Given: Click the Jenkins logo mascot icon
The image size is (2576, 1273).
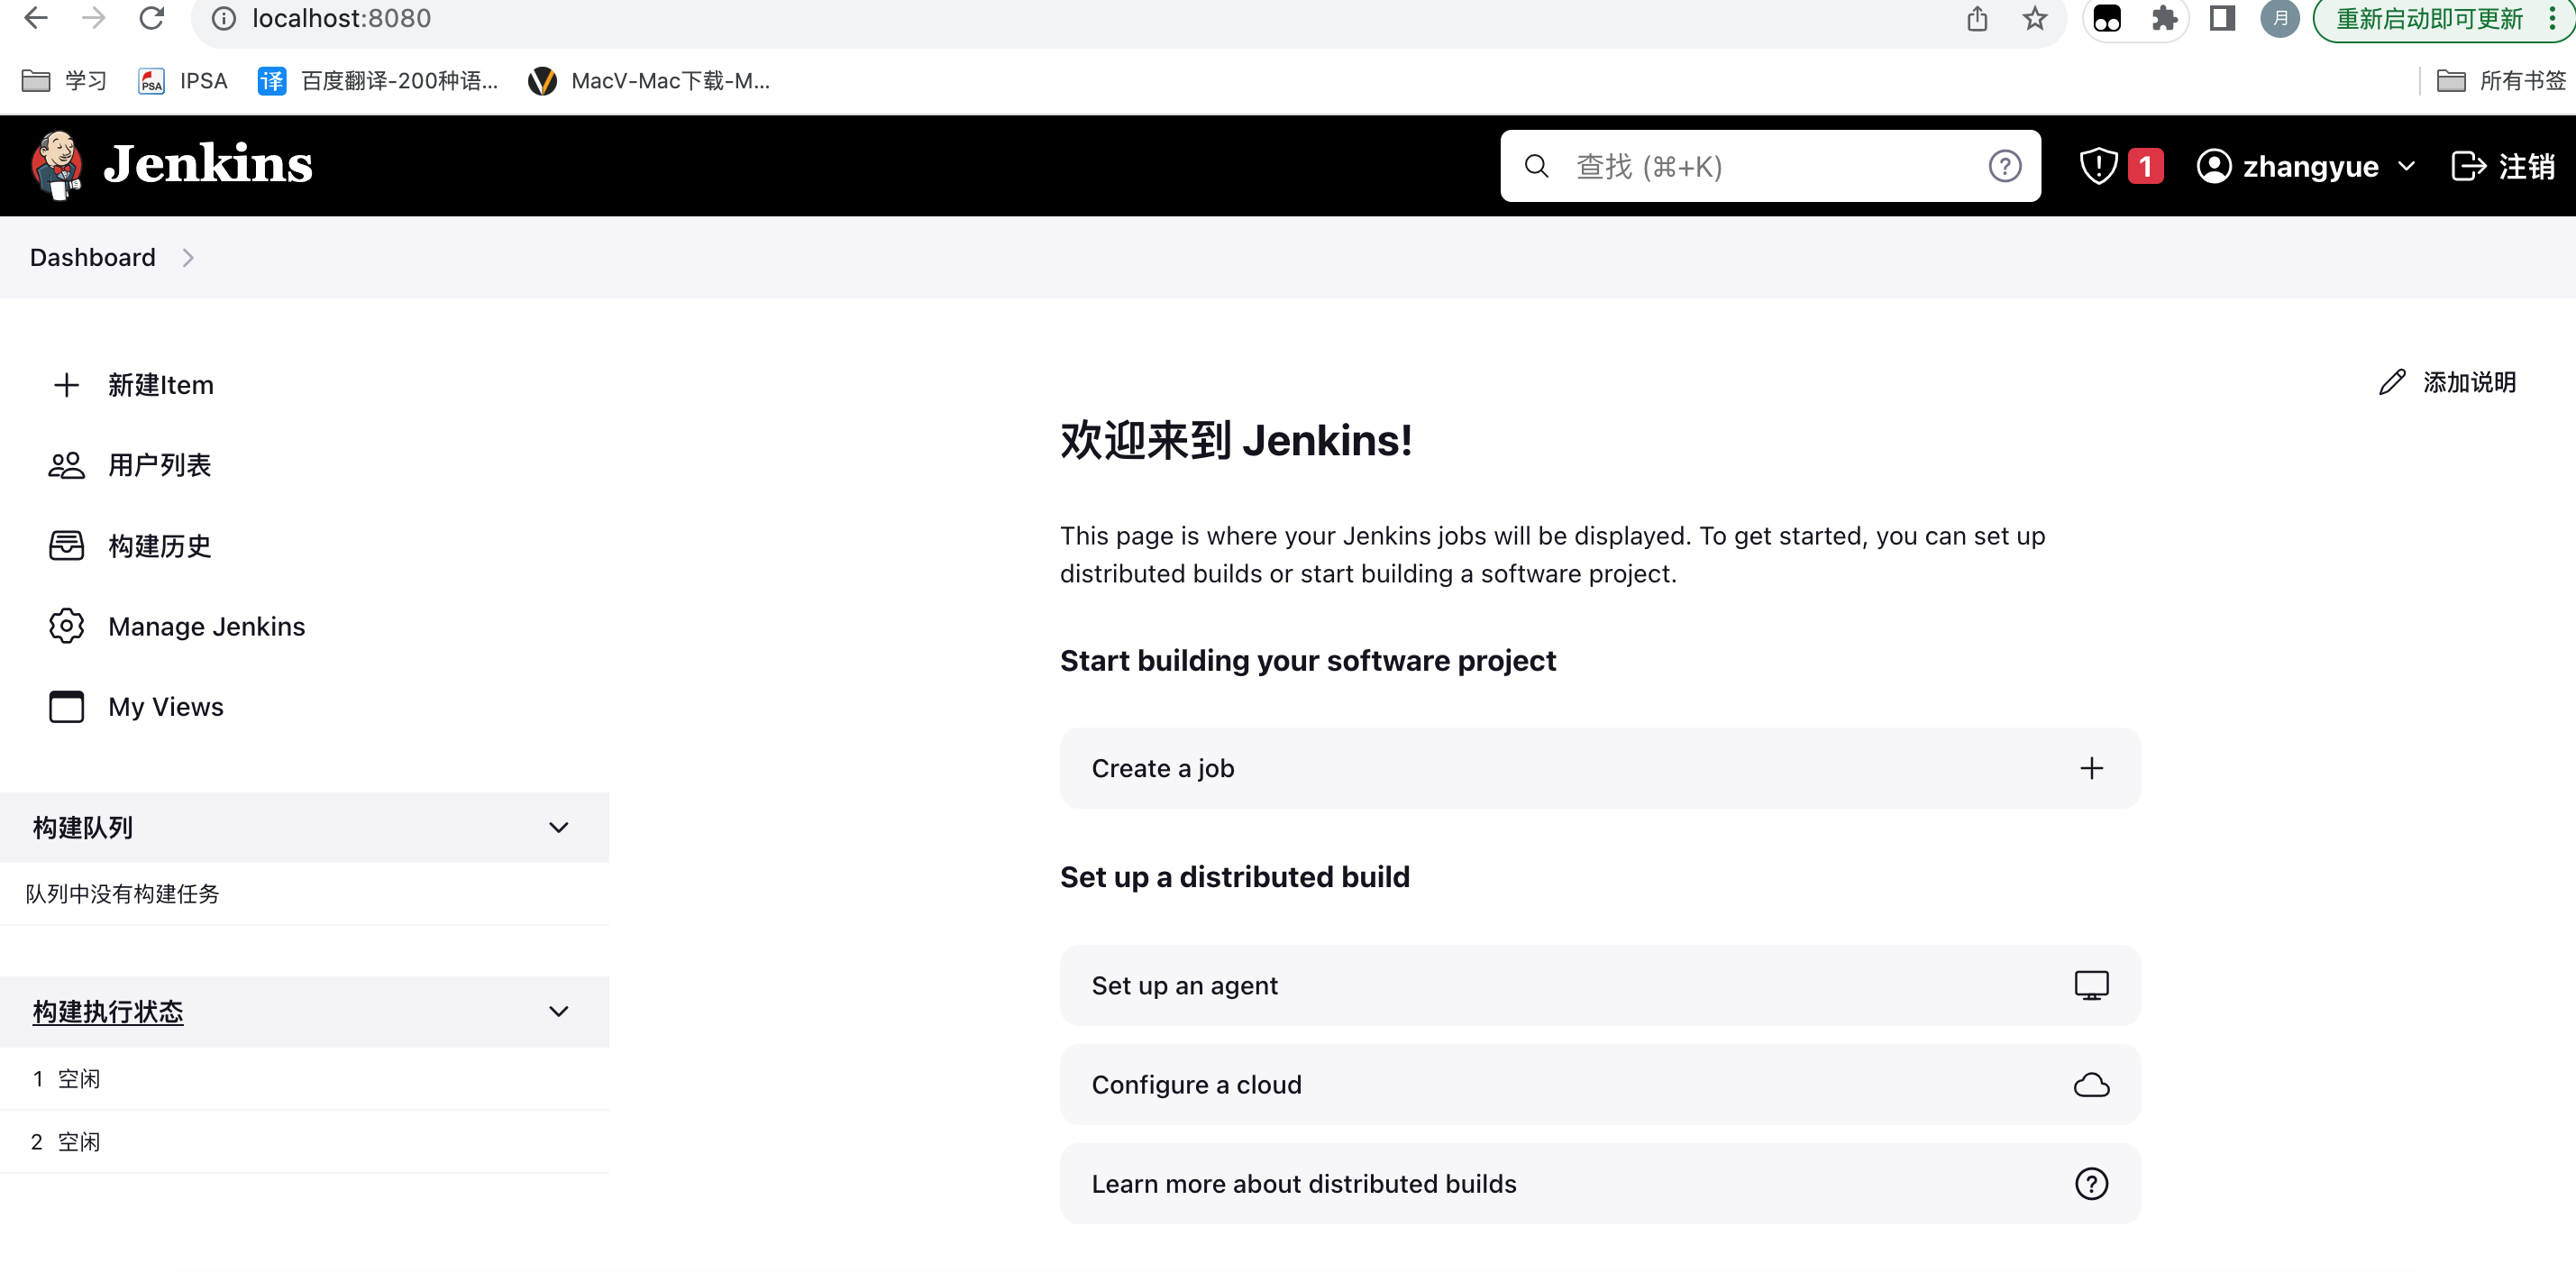Looking at the screenshot, I should click(56, 165).
